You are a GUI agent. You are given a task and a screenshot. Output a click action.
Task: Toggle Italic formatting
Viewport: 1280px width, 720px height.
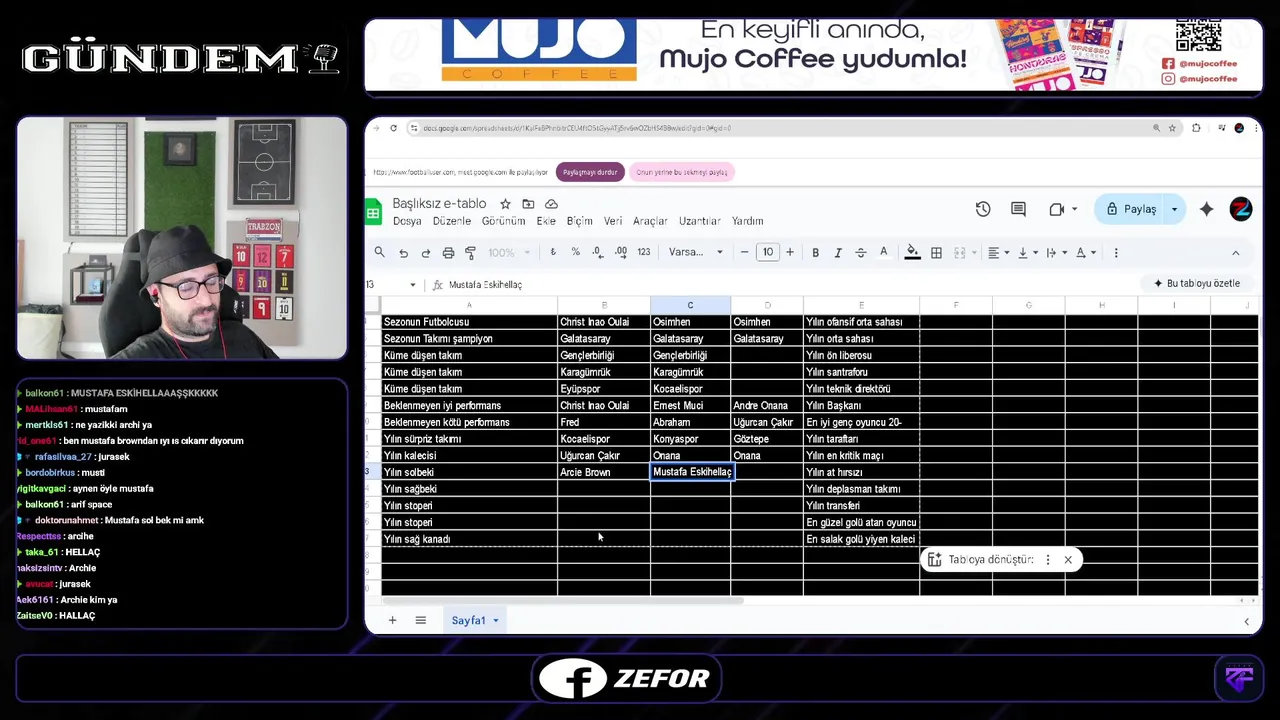pos(838,253)
